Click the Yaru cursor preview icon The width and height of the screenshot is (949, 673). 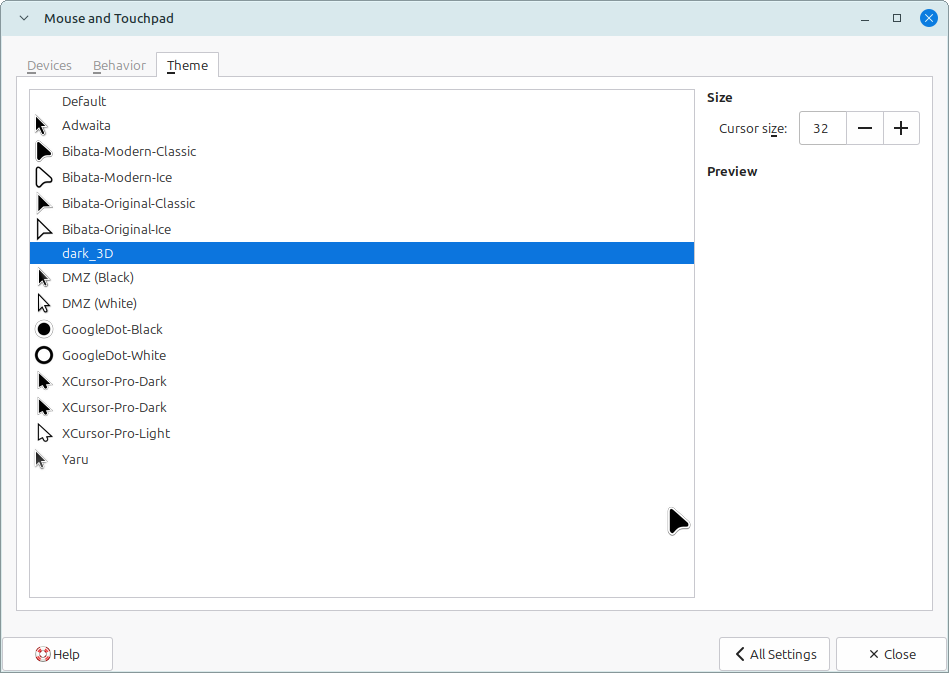coord(41,459)
